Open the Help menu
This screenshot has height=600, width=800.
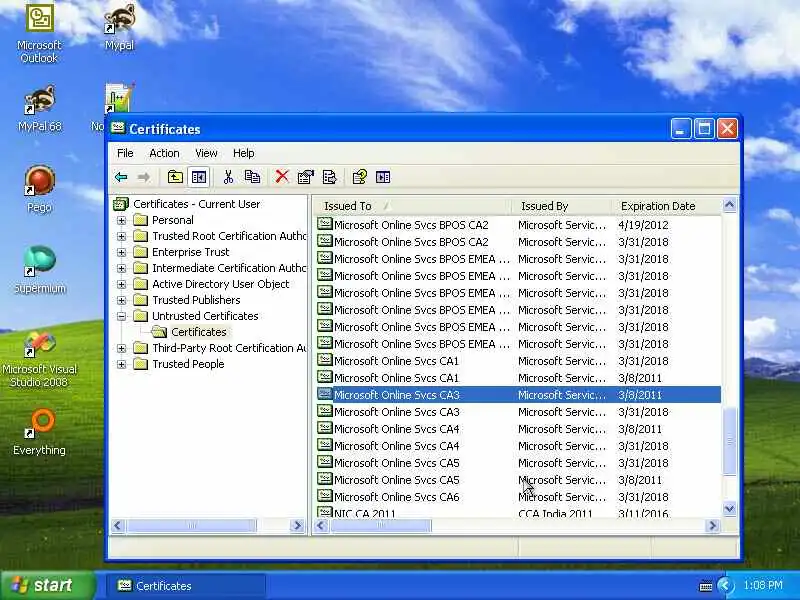pyautogui.click(x=243, y=153)
